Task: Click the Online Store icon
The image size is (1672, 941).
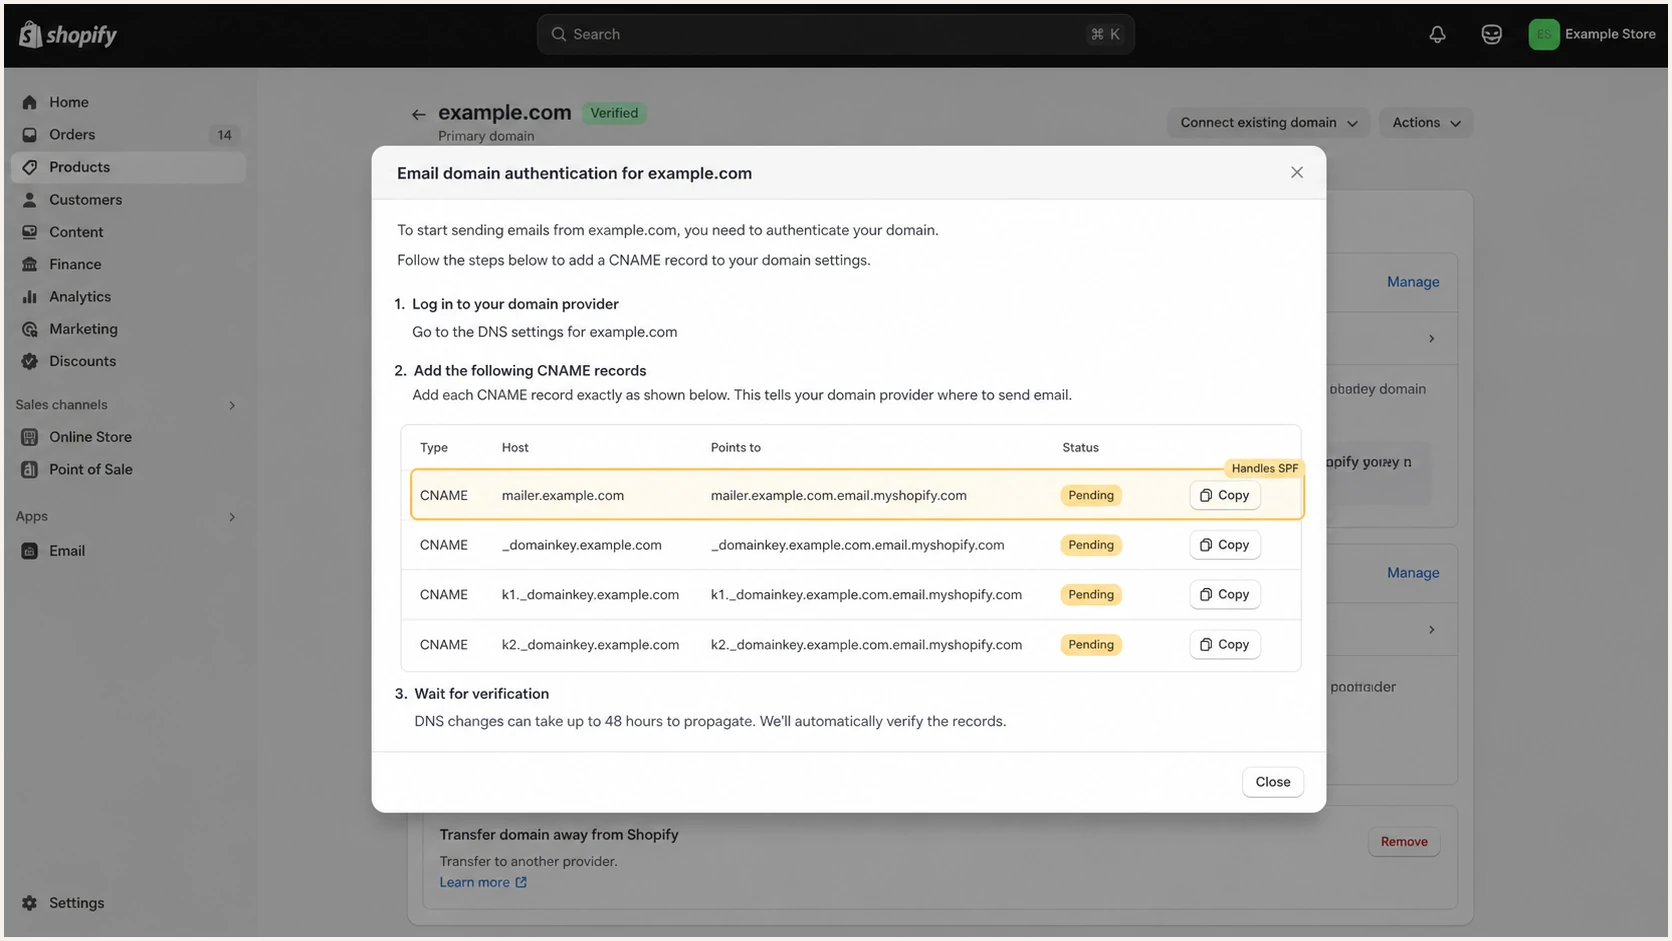Action: (x=30, y=437)
